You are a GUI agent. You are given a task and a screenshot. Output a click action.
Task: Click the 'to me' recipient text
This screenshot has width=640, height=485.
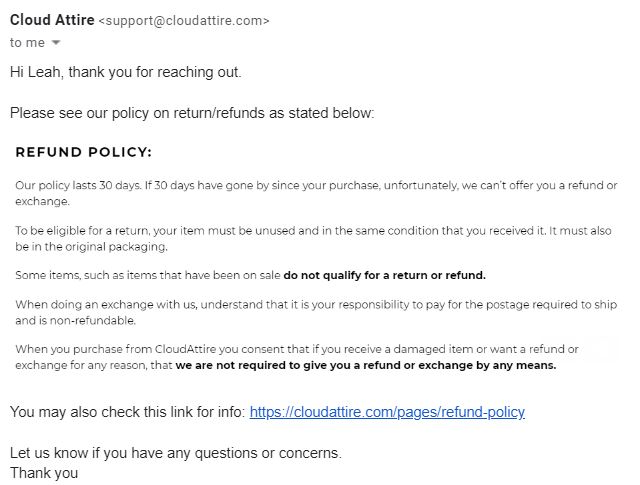(x=27, y=43)
